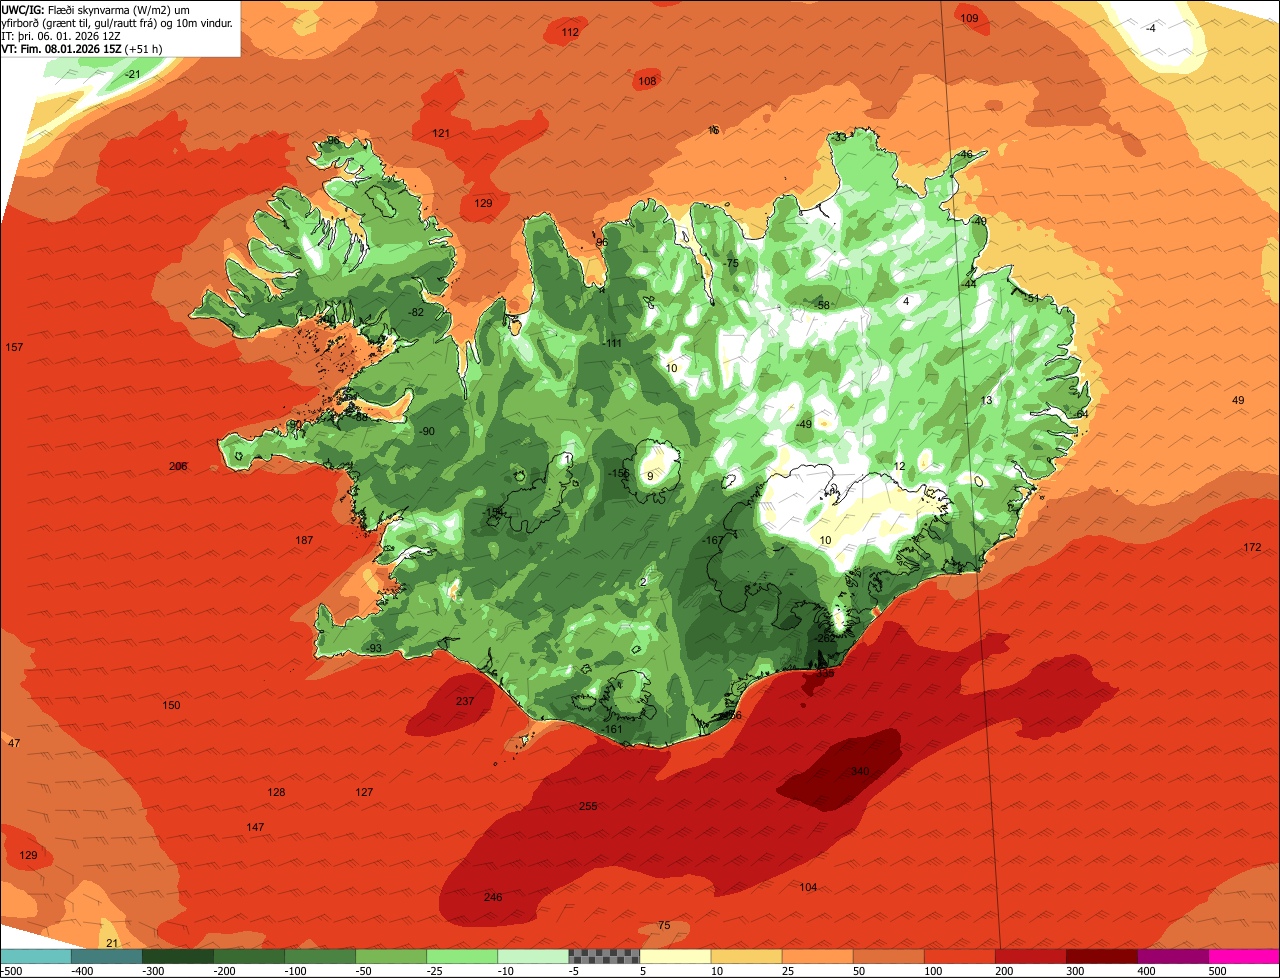Click the map value '121' north of the Westfjords
This screenshot has height=978, width=1280.
441,133
